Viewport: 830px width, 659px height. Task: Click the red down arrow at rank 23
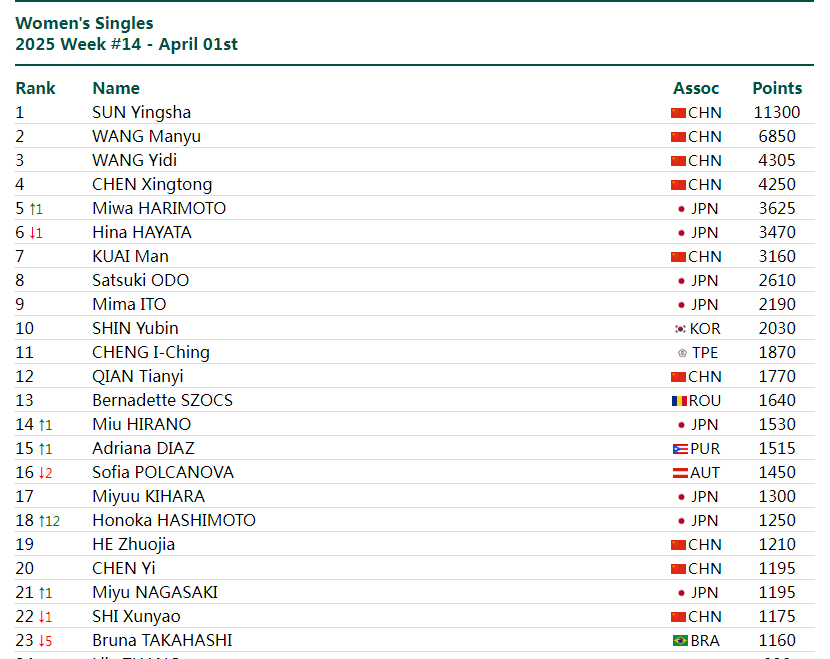(x=42, y=641)
